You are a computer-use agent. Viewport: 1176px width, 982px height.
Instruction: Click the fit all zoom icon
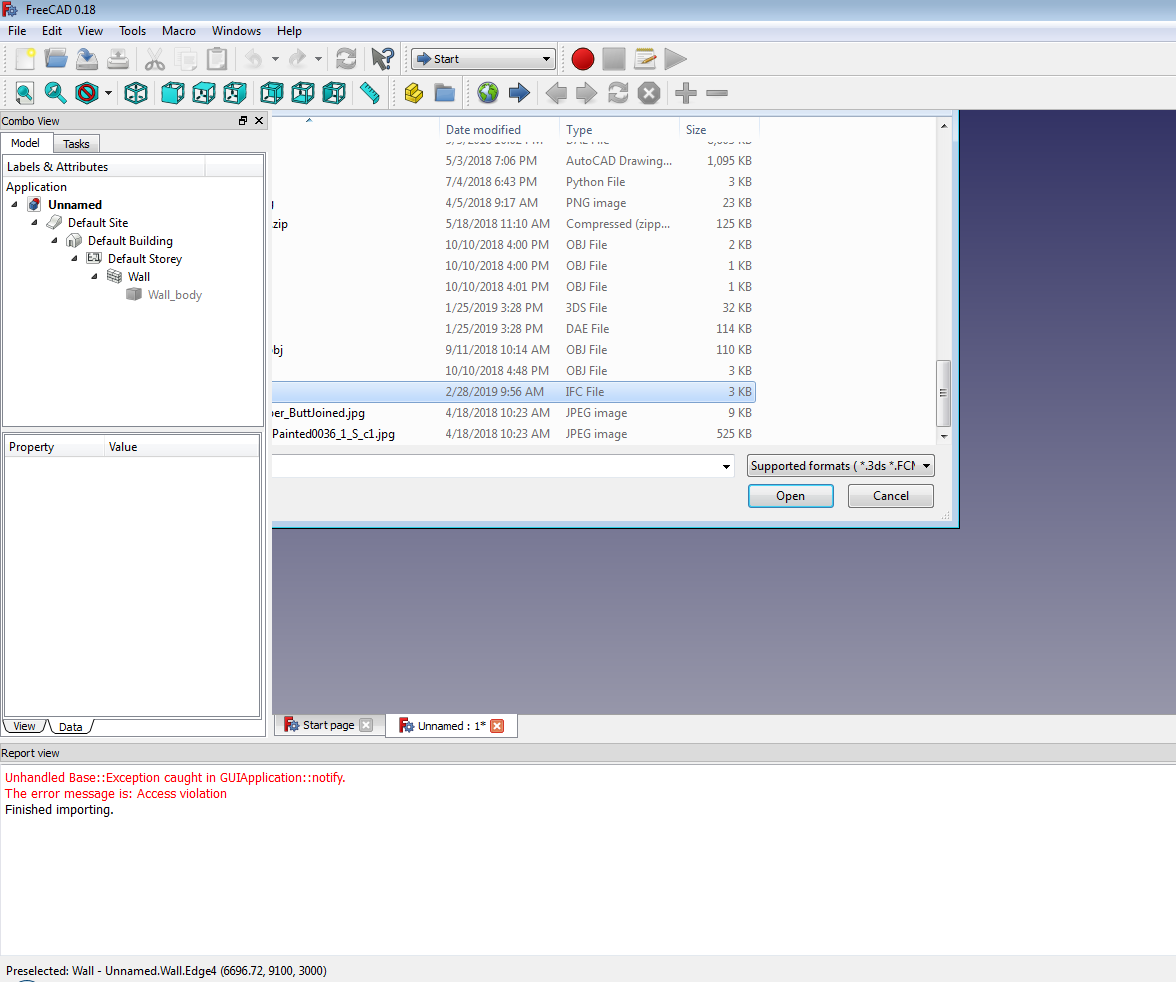(x=24, y=92)
